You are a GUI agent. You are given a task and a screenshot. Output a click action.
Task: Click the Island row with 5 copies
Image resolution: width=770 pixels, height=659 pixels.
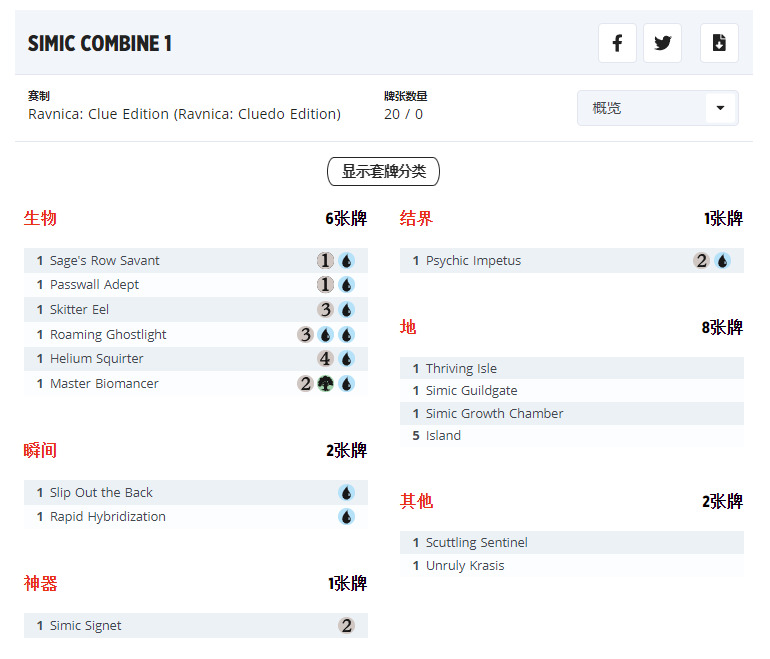(x=443, y=436)
